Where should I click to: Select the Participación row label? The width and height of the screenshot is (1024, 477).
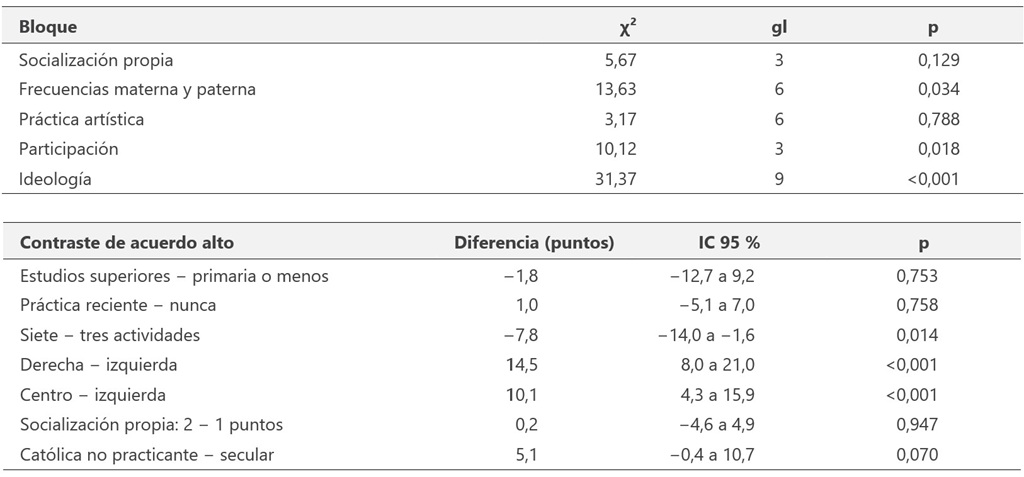pos(69,149)
